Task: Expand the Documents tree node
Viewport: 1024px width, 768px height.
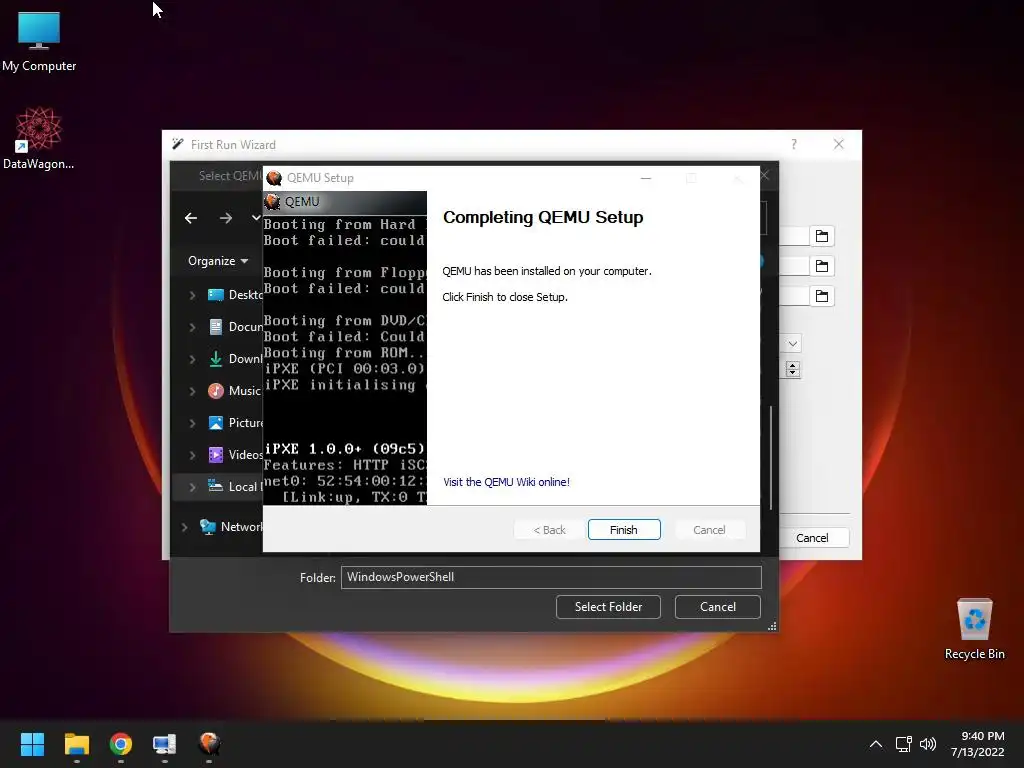Action: click(x=192, y=327)
